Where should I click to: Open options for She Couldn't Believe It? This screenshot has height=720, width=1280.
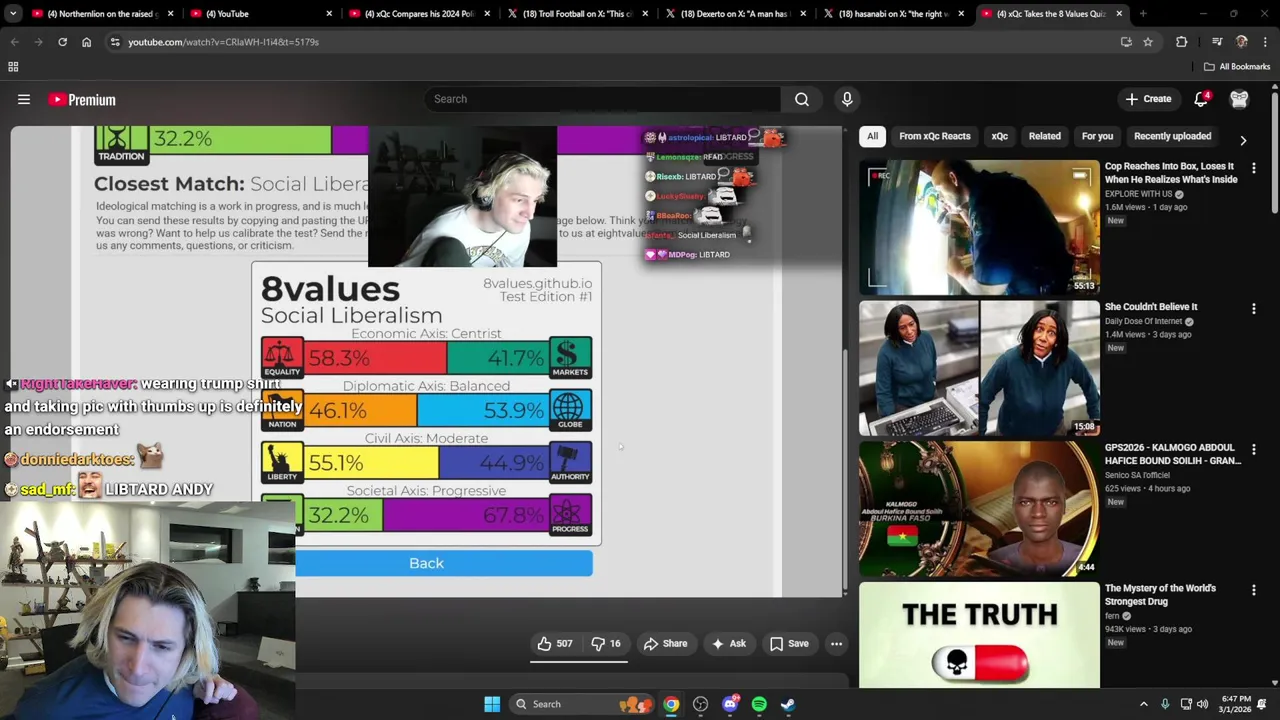click(1253, 309)
